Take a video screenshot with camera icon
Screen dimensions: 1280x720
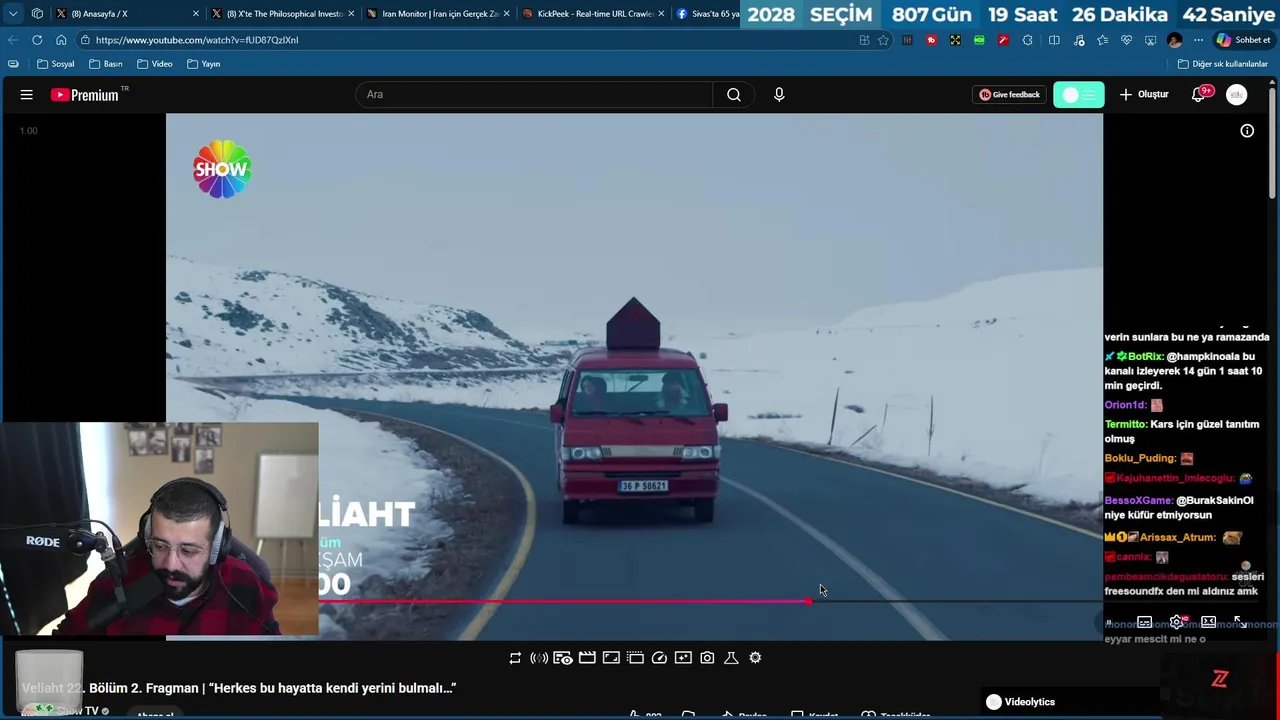707,658
